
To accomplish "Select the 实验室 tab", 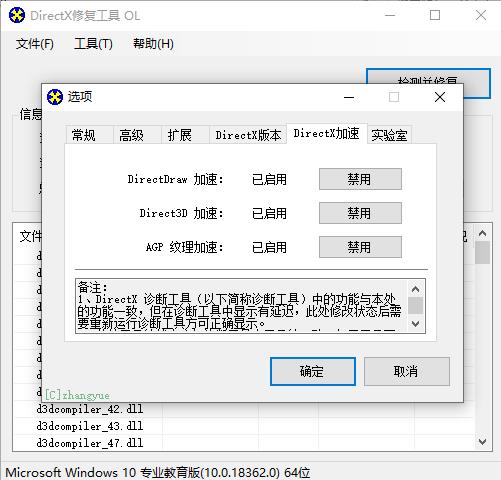I will point(390,135).
